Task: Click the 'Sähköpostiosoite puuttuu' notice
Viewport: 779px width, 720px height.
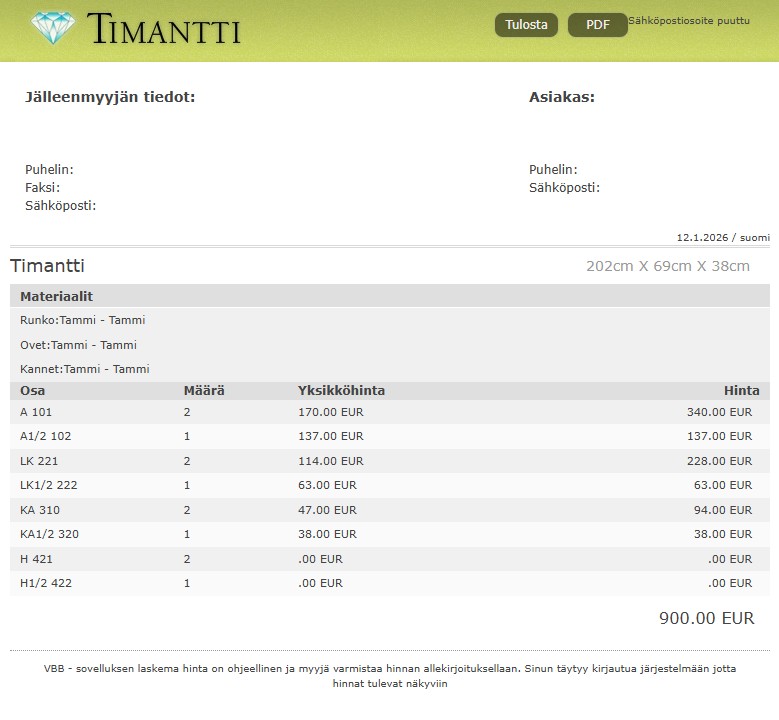Action: [688, 21]
